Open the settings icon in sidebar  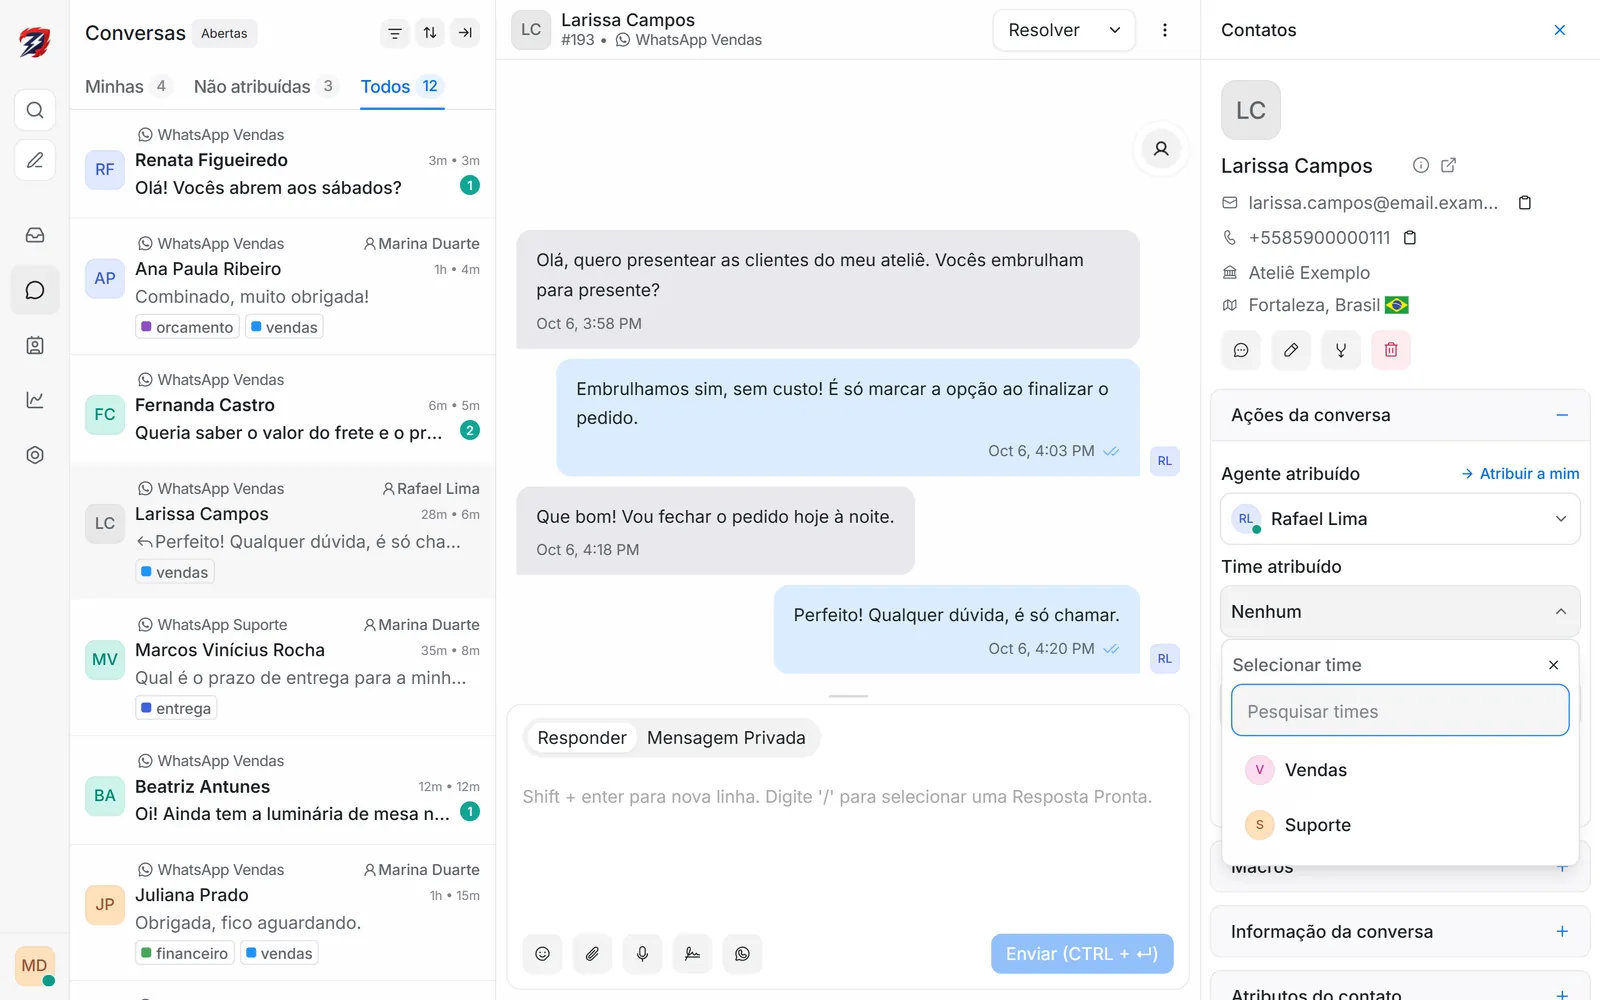click(35, 455)
